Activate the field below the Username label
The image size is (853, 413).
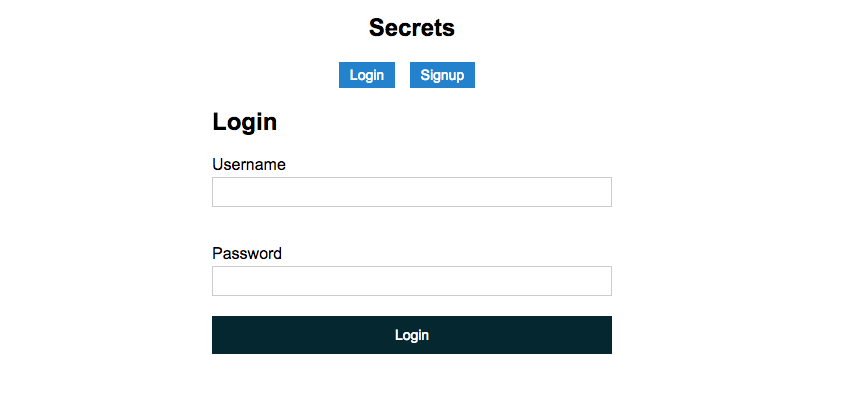[x=411, y=192]
